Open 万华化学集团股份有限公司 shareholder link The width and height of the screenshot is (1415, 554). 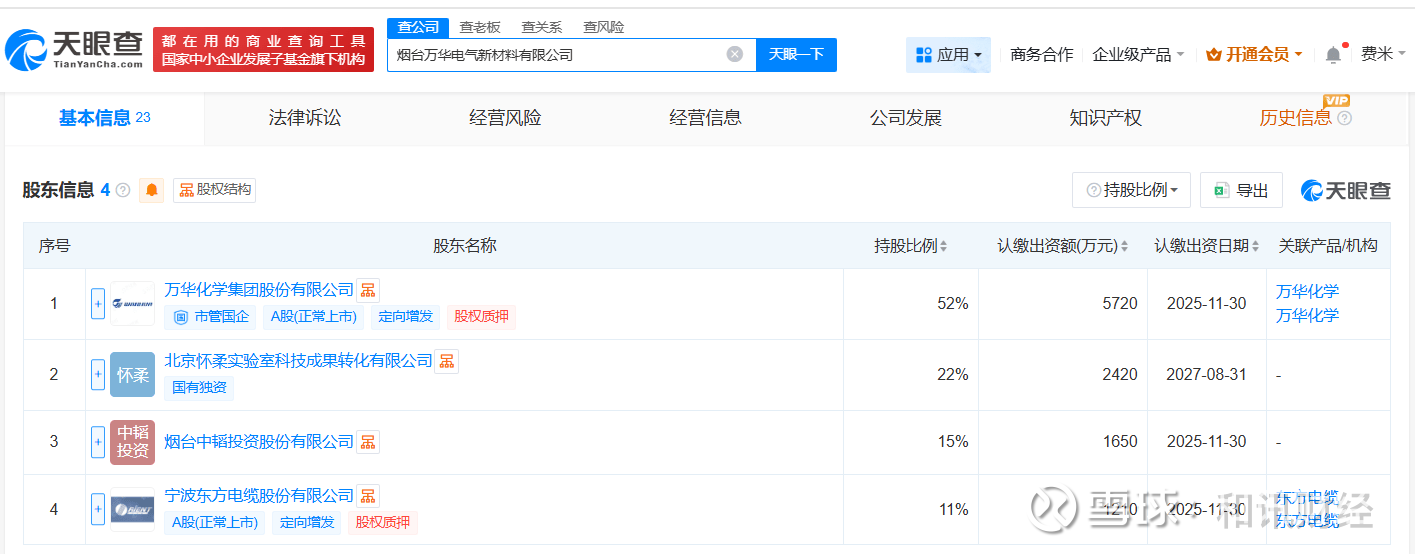pyautogui.click(x=259, y=290)
